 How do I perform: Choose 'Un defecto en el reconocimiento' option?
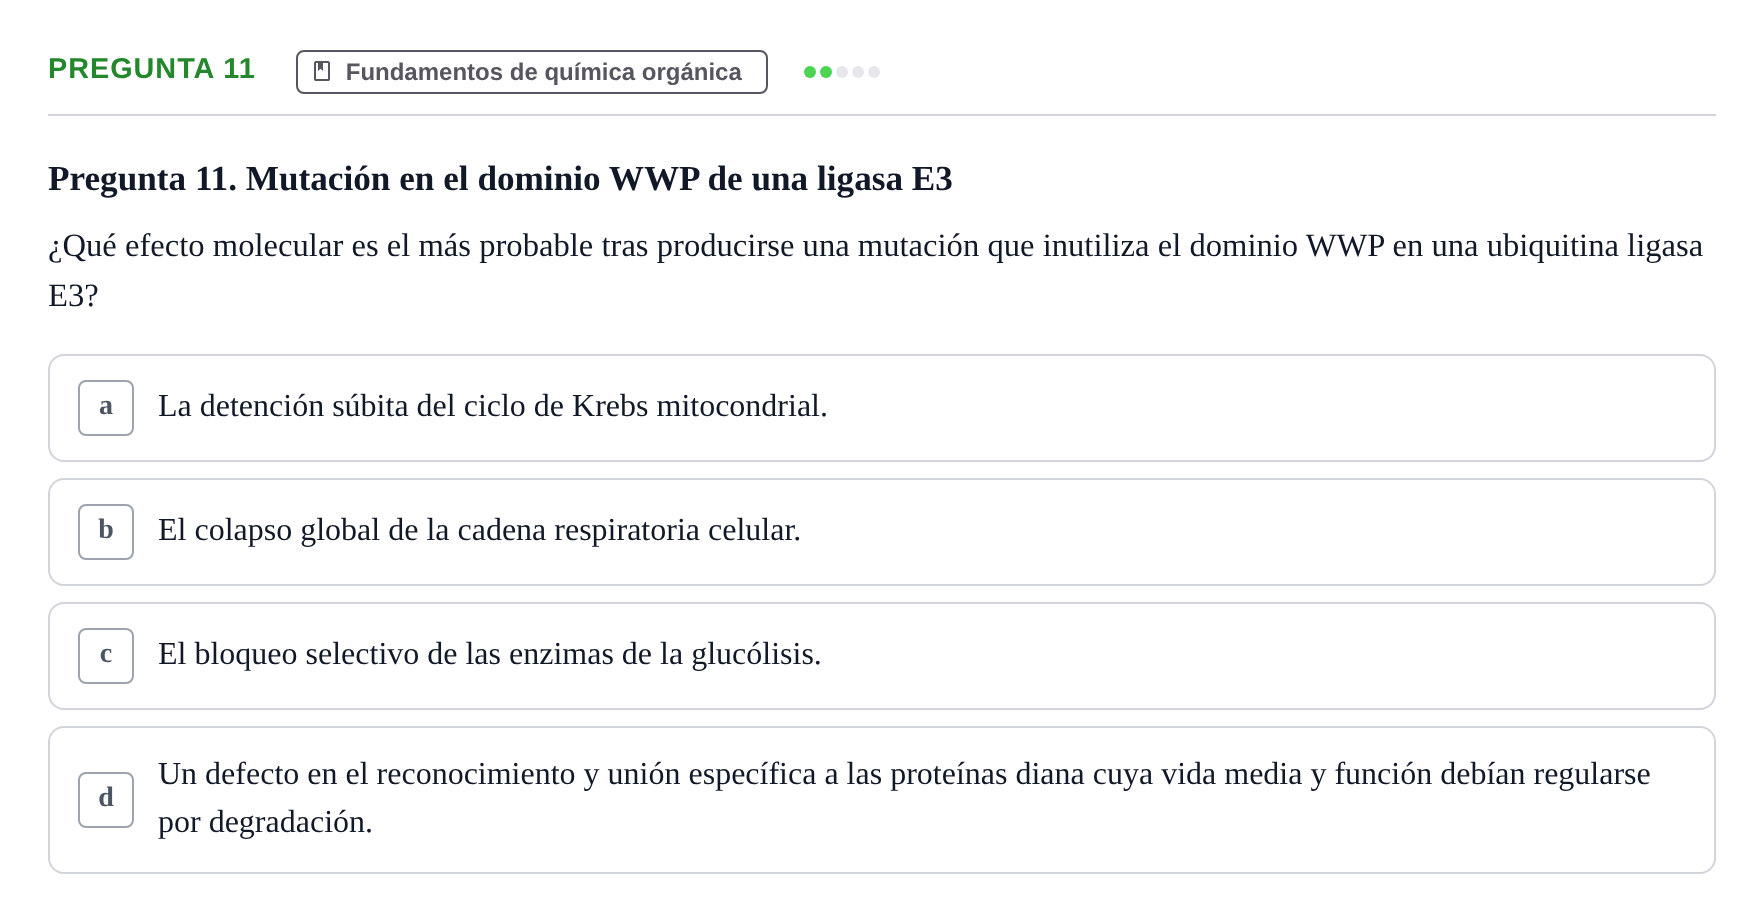point(882,800)
